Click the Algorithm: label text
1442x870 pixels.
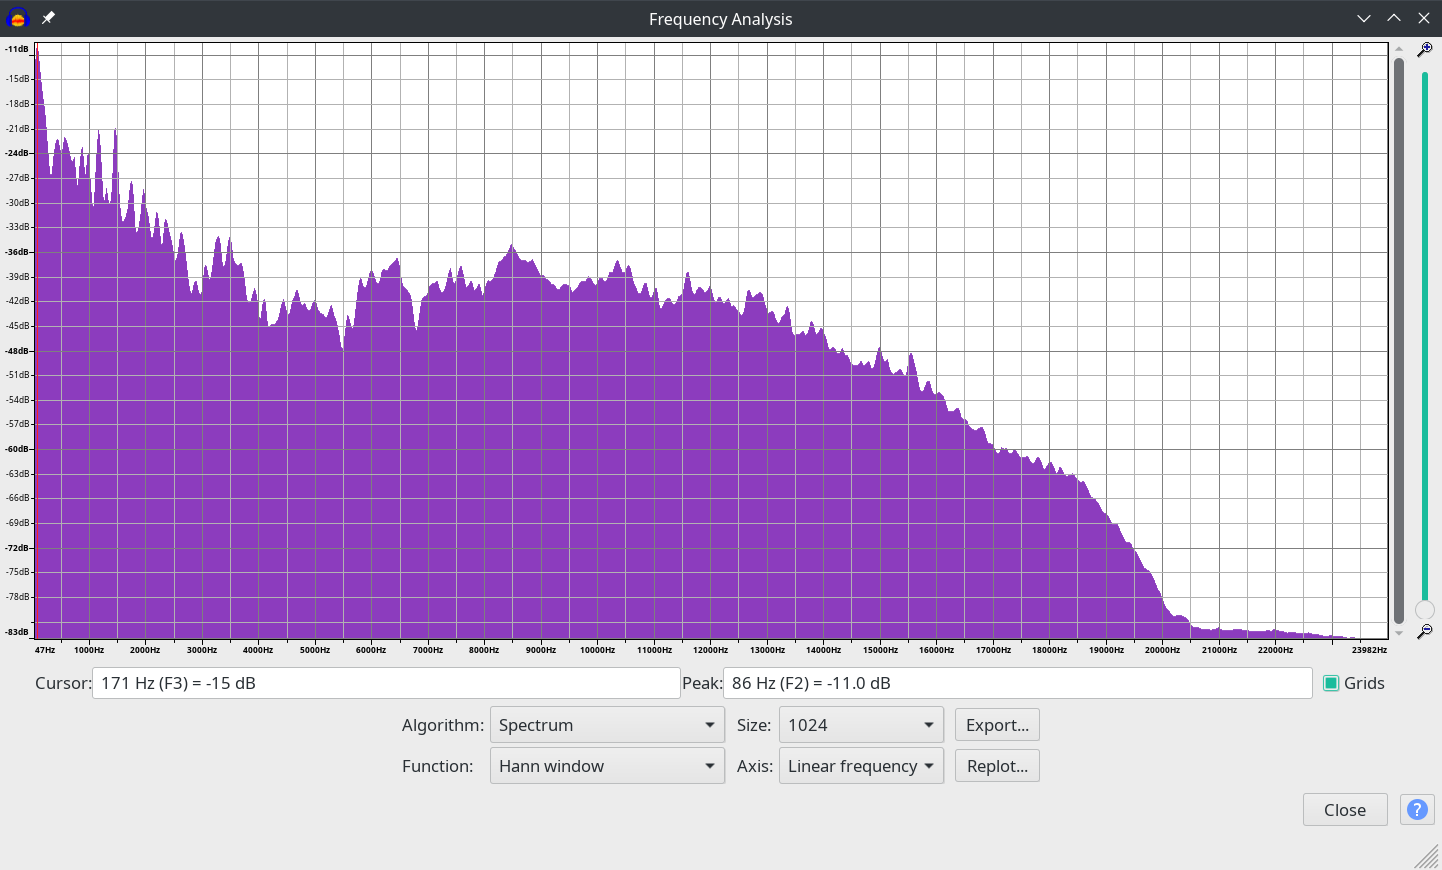click(x=443, y=725)
